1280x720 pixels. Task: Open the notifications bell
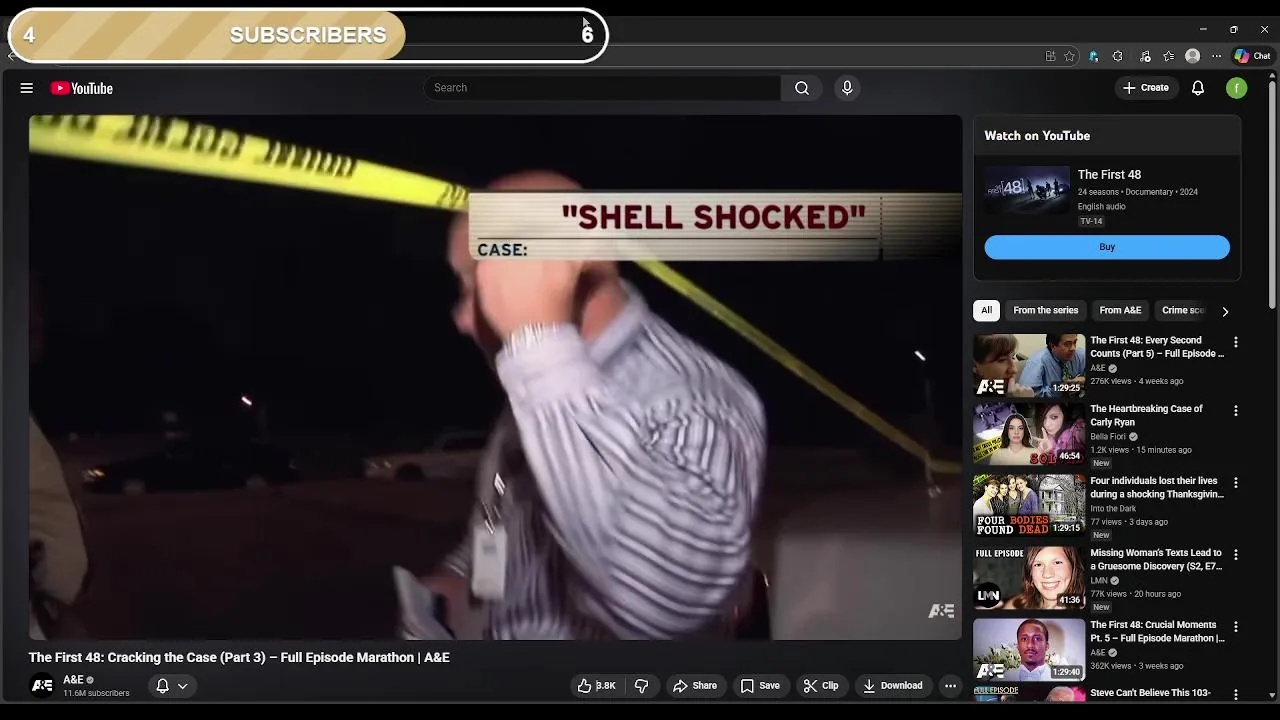[x=1198, y=88]
